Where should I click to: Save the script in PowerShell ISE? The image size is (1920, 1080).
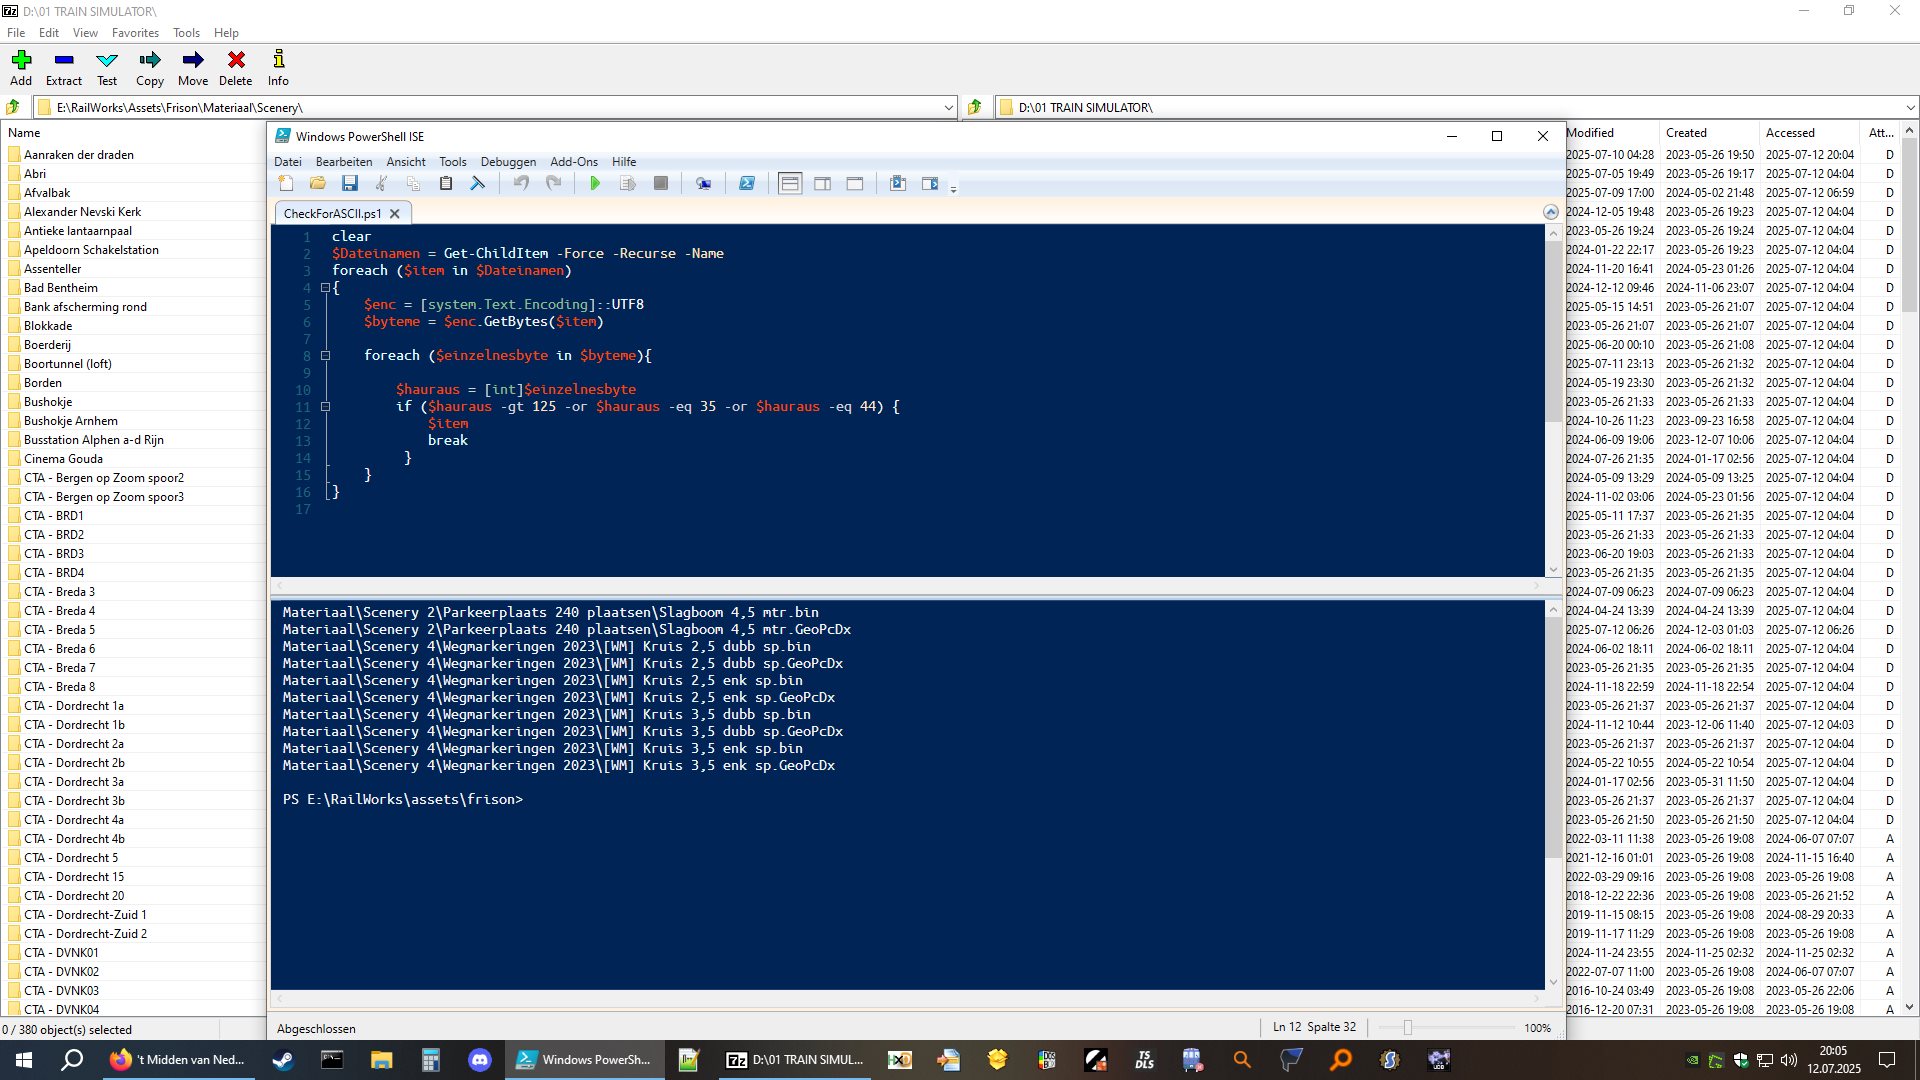point(350,183)
